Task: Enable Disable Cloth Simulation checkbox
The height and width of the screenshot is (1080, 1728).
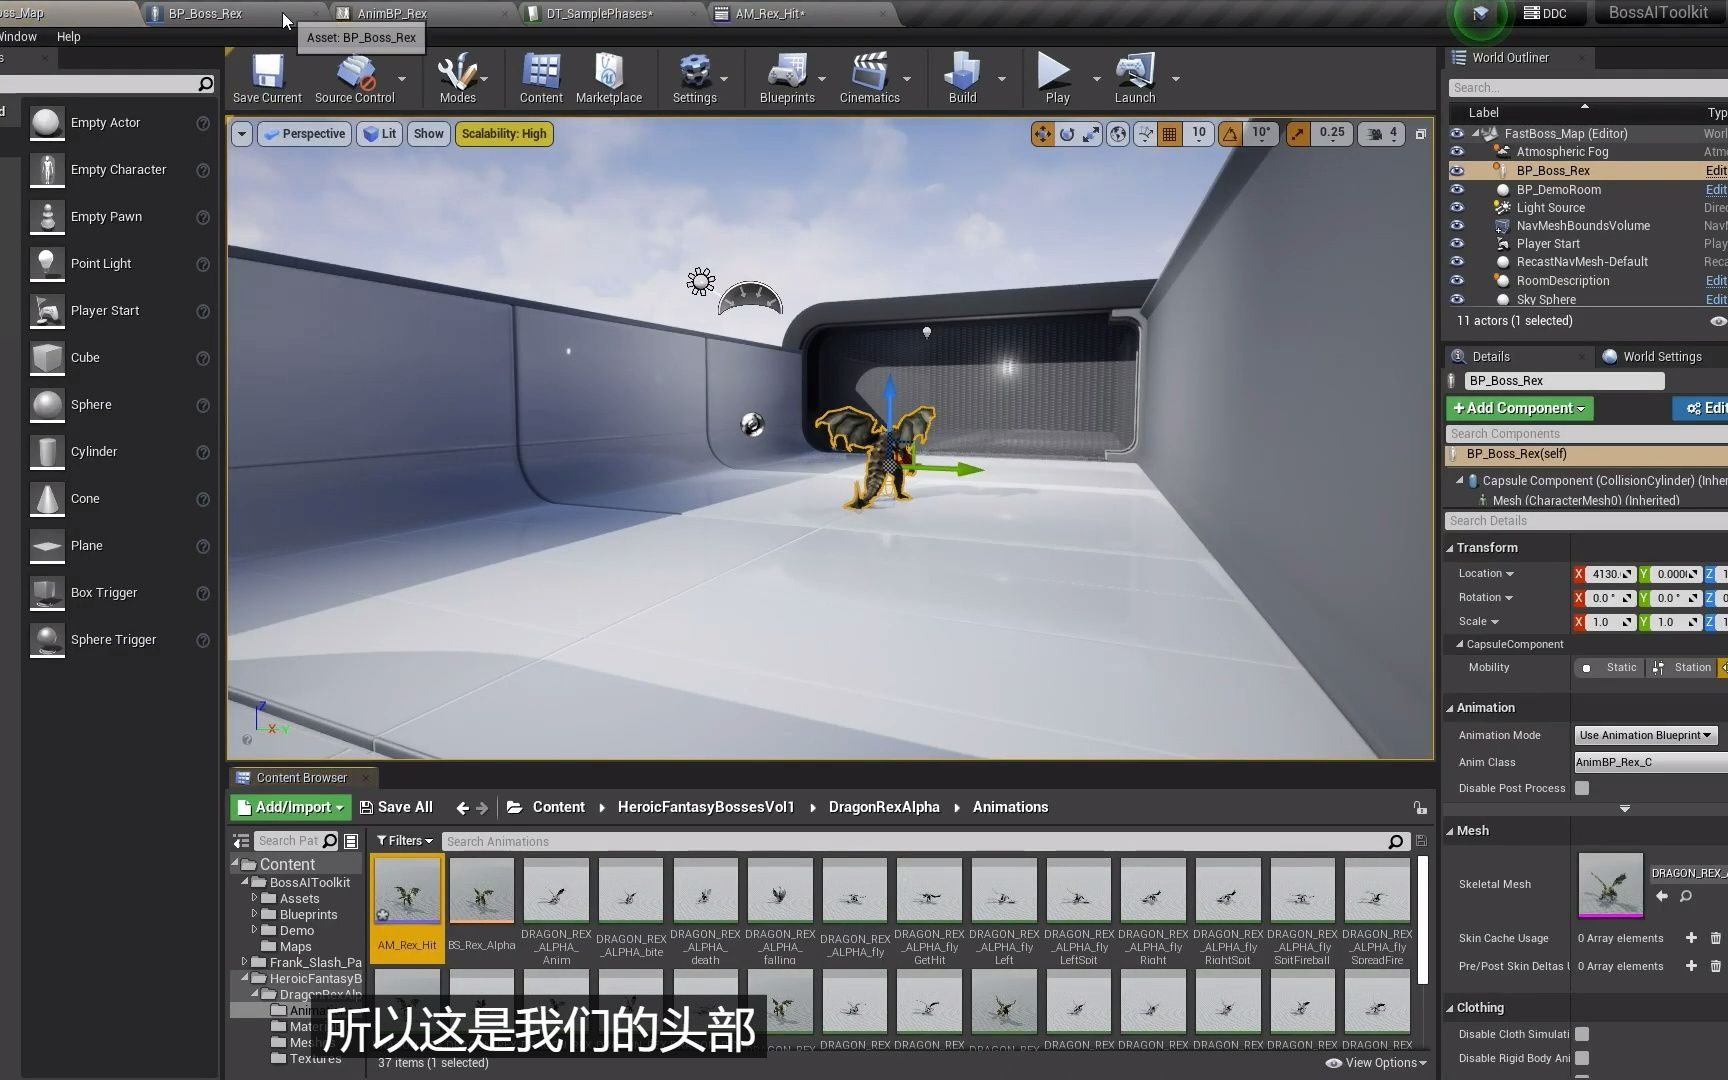Action: click(x=1582, y=1034)
